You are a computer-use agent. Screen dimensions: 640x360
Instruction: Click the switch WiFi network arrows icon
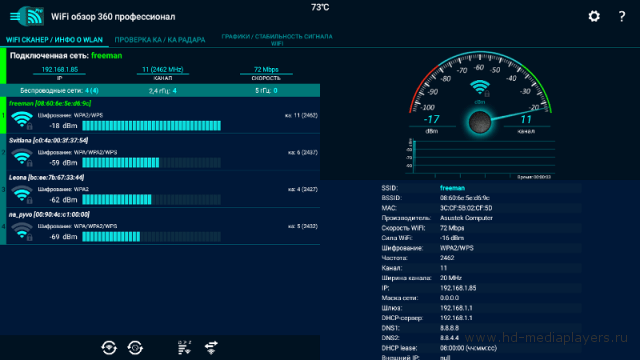[x=211, y=347]
